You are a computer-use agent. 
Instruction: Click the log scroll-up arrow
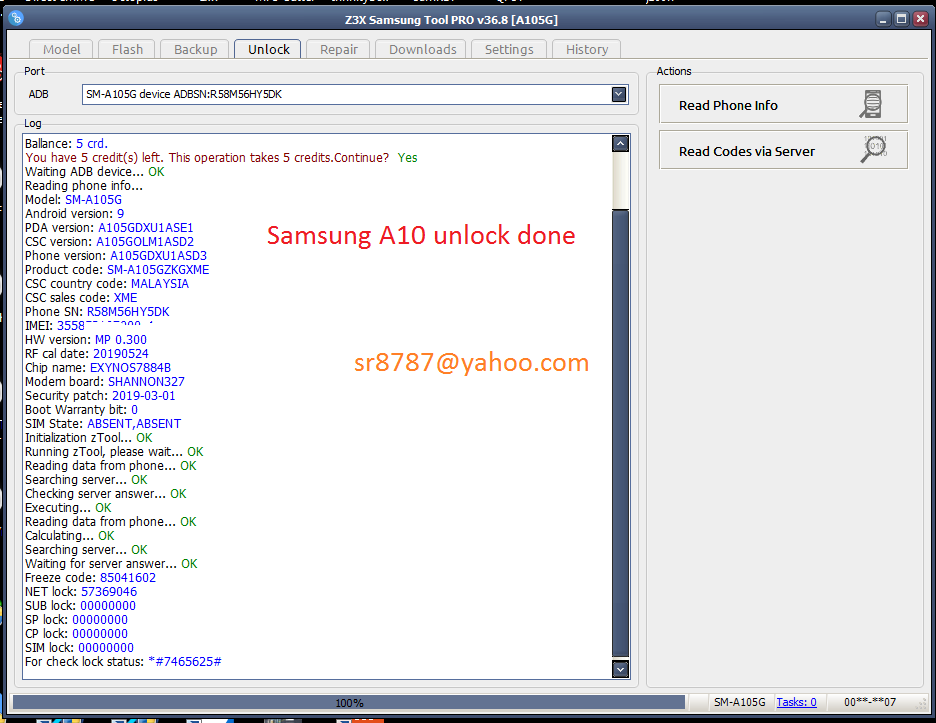620,143
